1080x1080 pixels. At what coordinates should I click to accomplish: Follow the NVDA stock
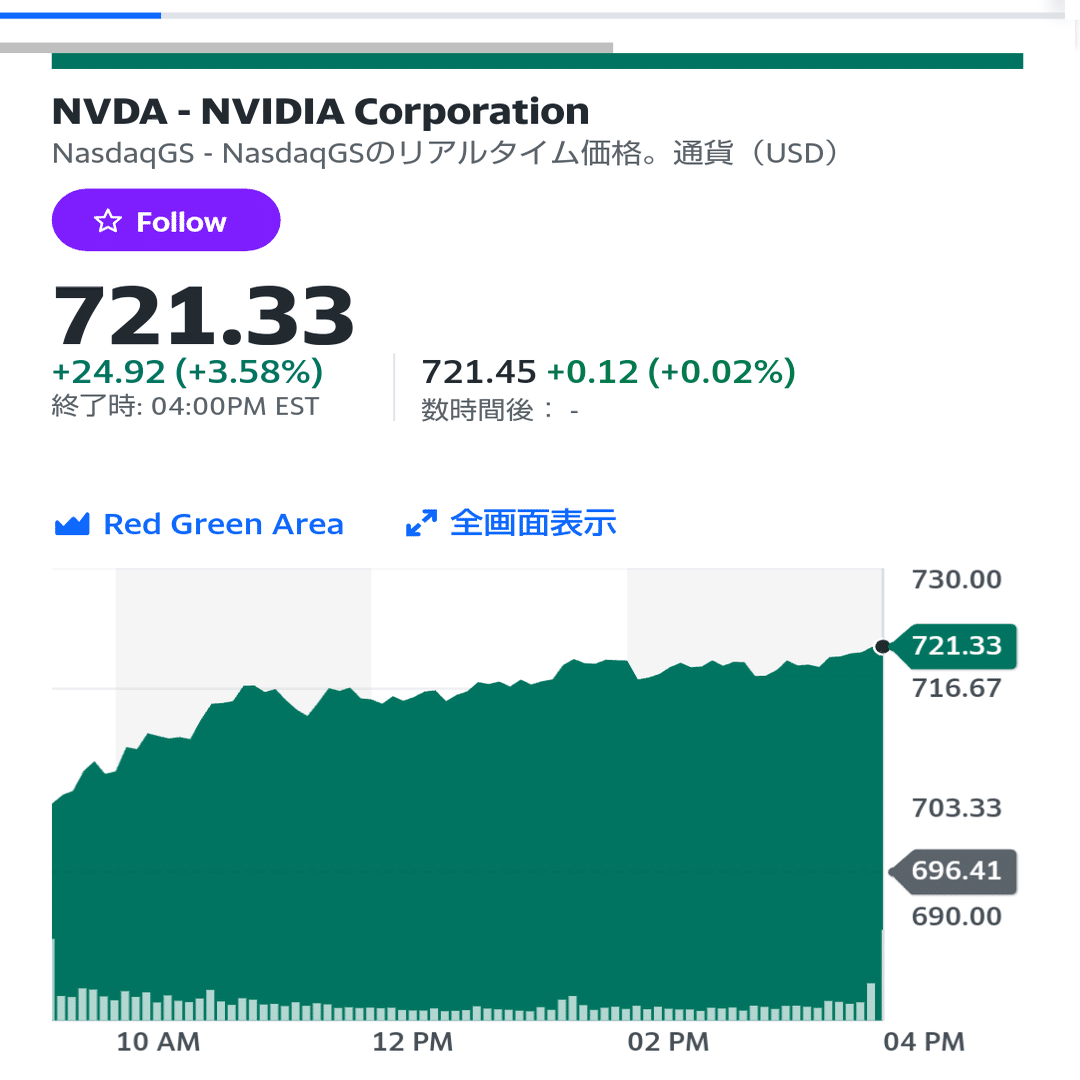(166, 220)
